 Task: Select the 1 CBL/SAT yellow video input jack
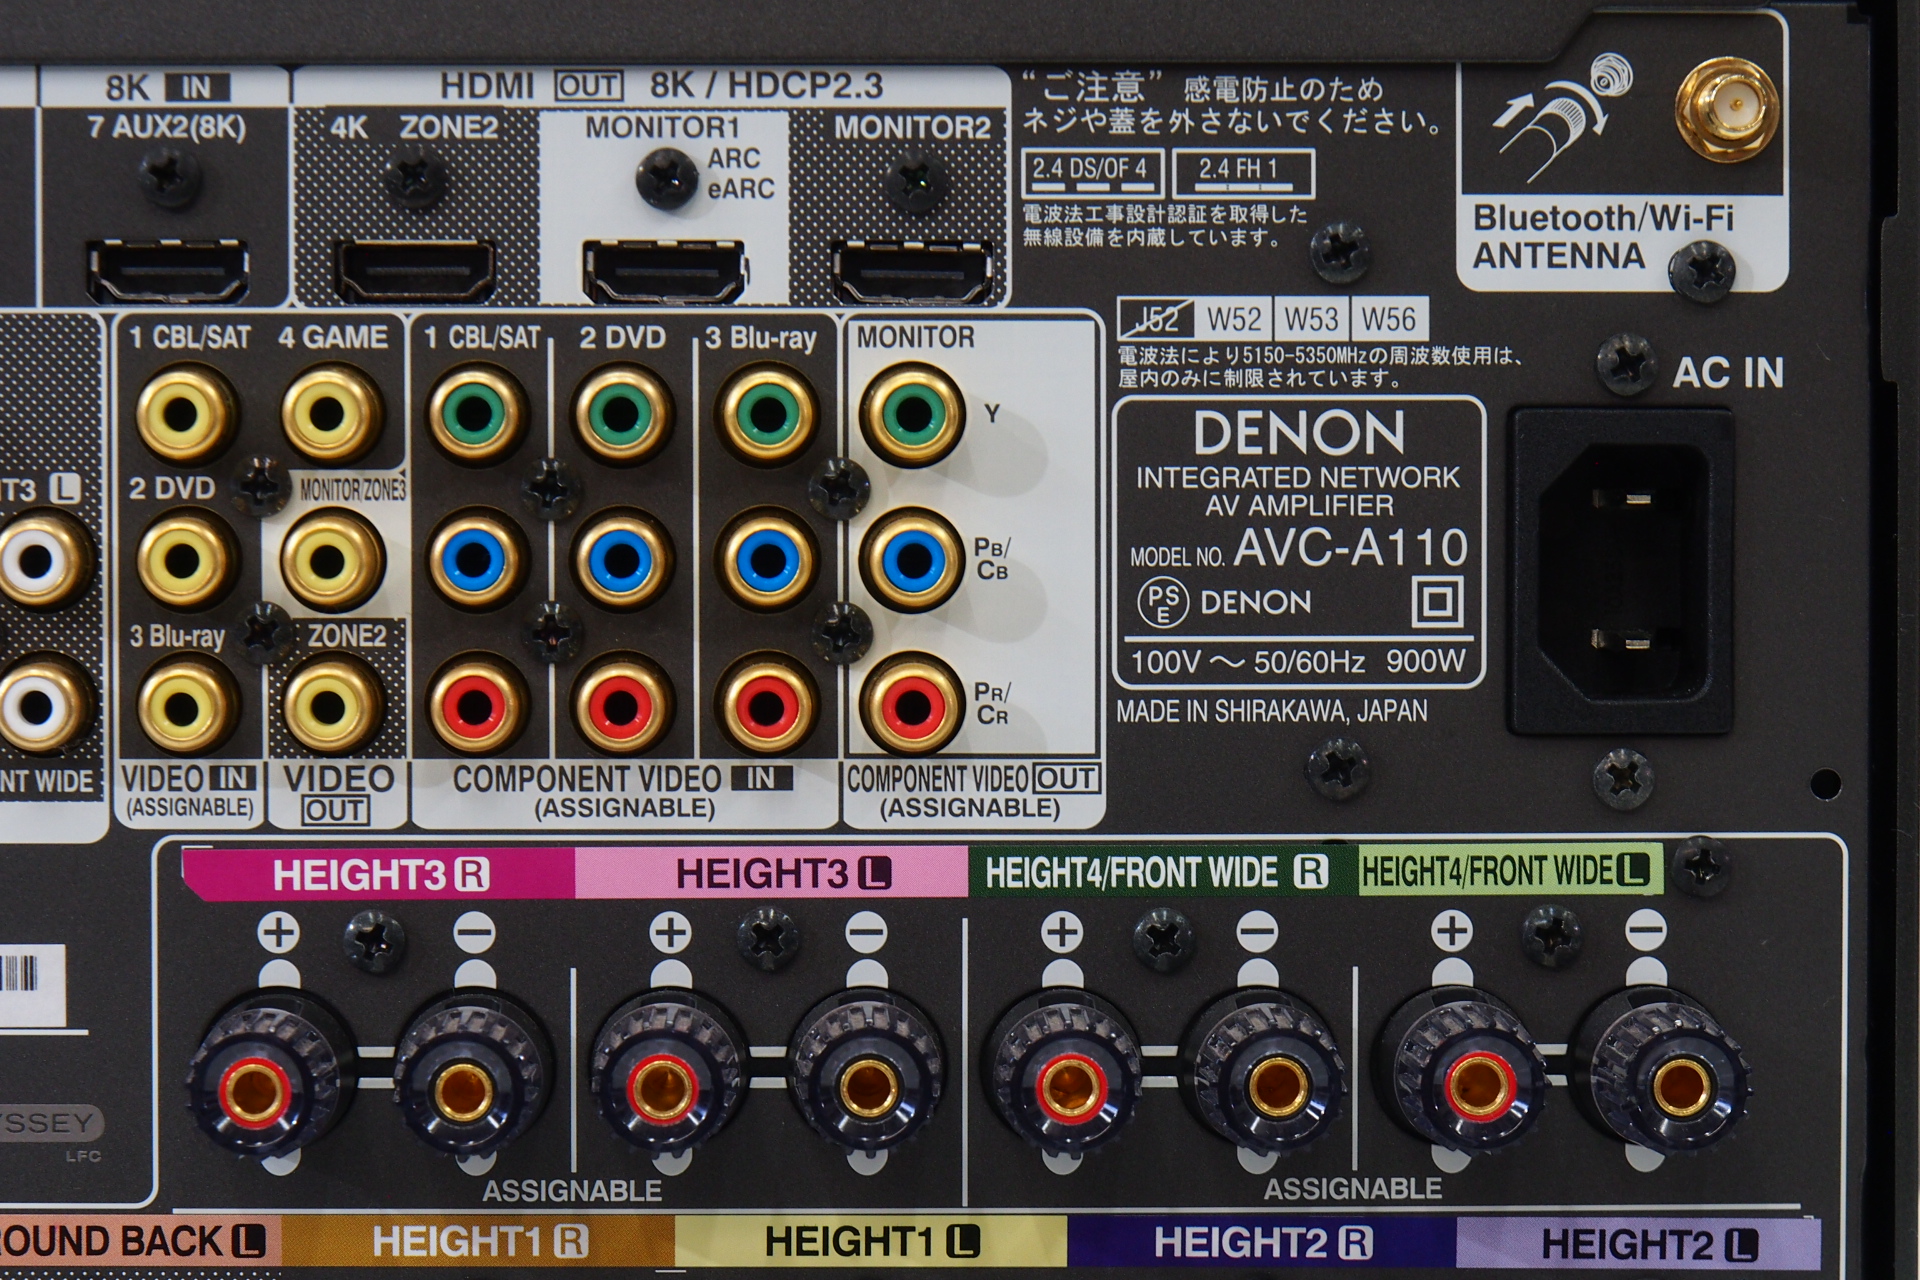click(x=183, y=413)
